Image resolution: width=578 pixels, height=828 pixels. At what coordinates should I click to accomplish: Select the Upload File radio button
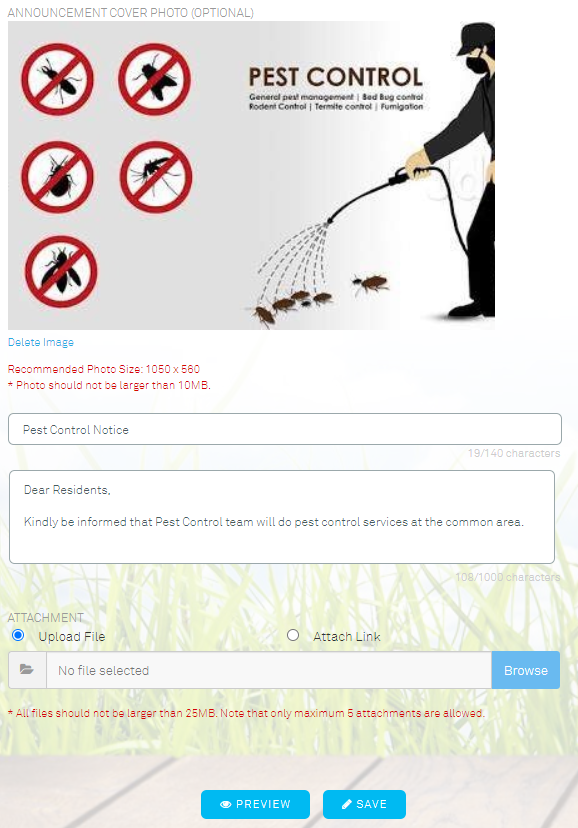pos(18,635)
